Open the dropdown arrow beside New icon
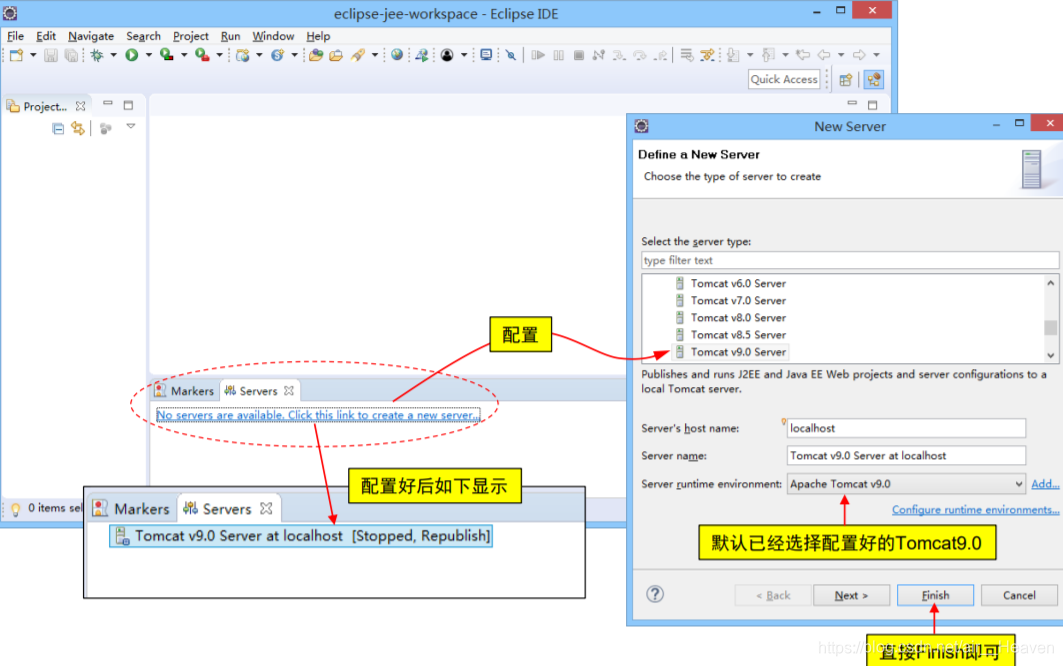The image size is (1063, 666). tap(33, 56)
